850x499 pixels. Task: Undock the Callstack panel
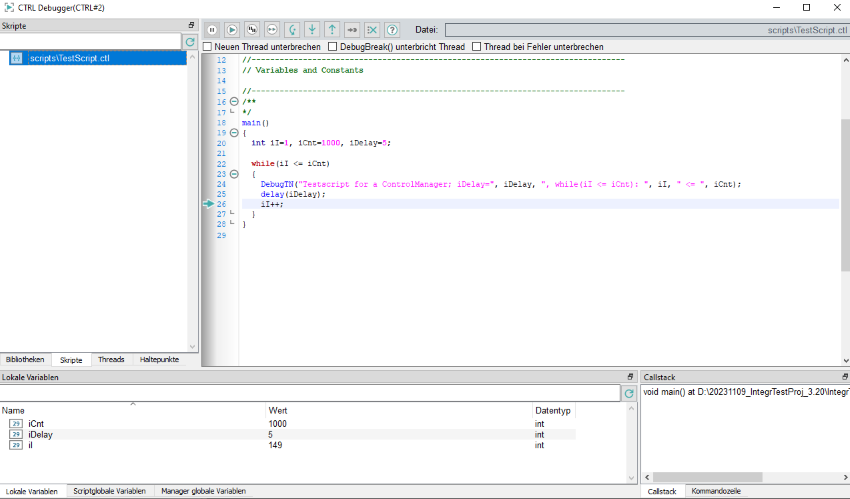pos(844,377)
